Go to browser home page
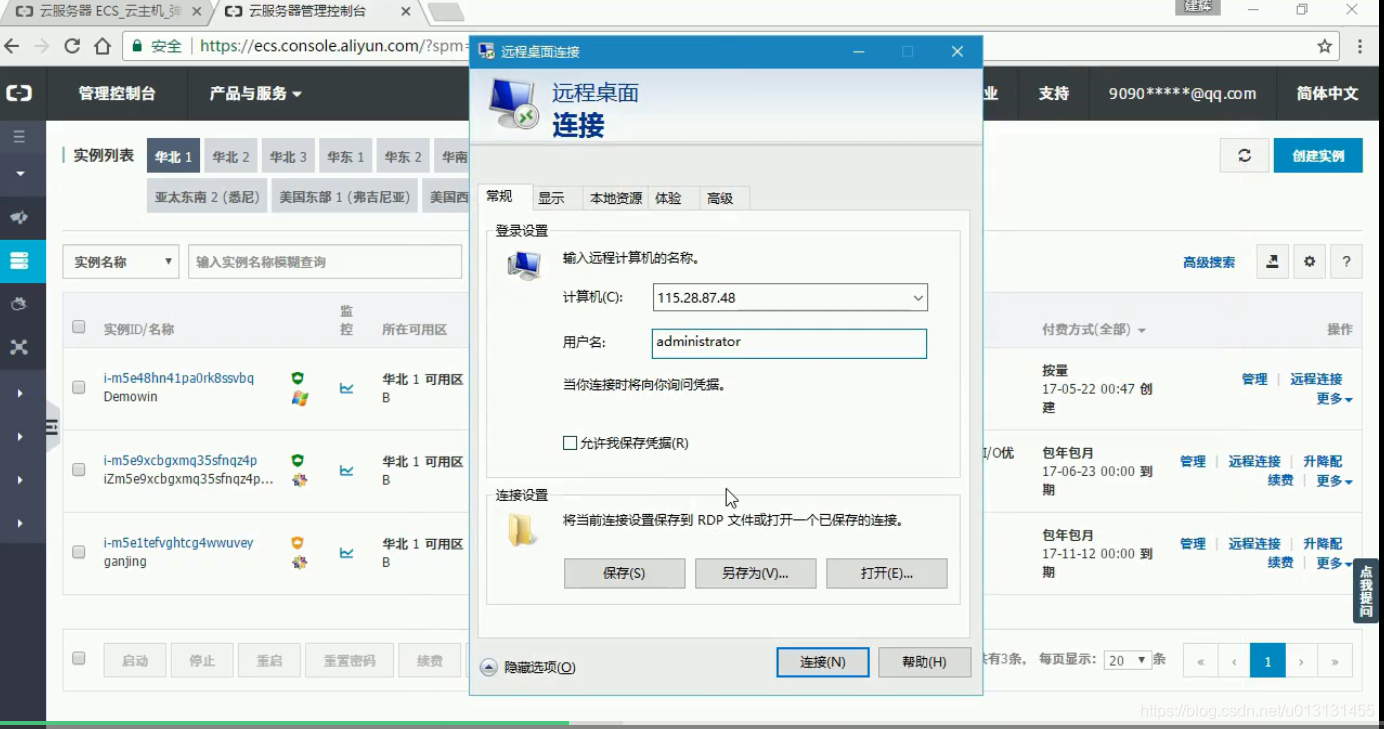The image size is (1384, 729). click(102, 46)
